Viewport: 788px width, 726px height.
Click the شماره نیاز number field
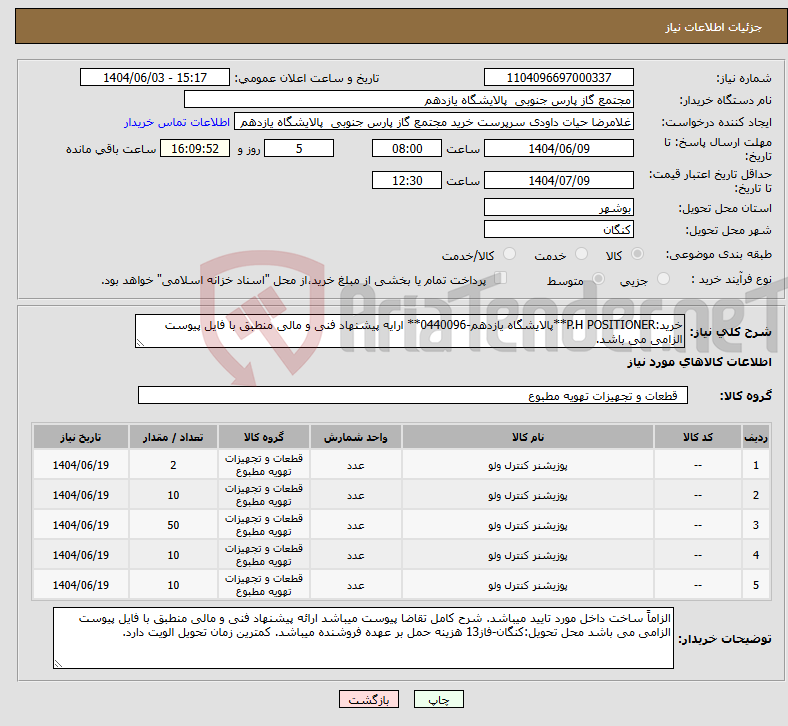click(558, 78)
